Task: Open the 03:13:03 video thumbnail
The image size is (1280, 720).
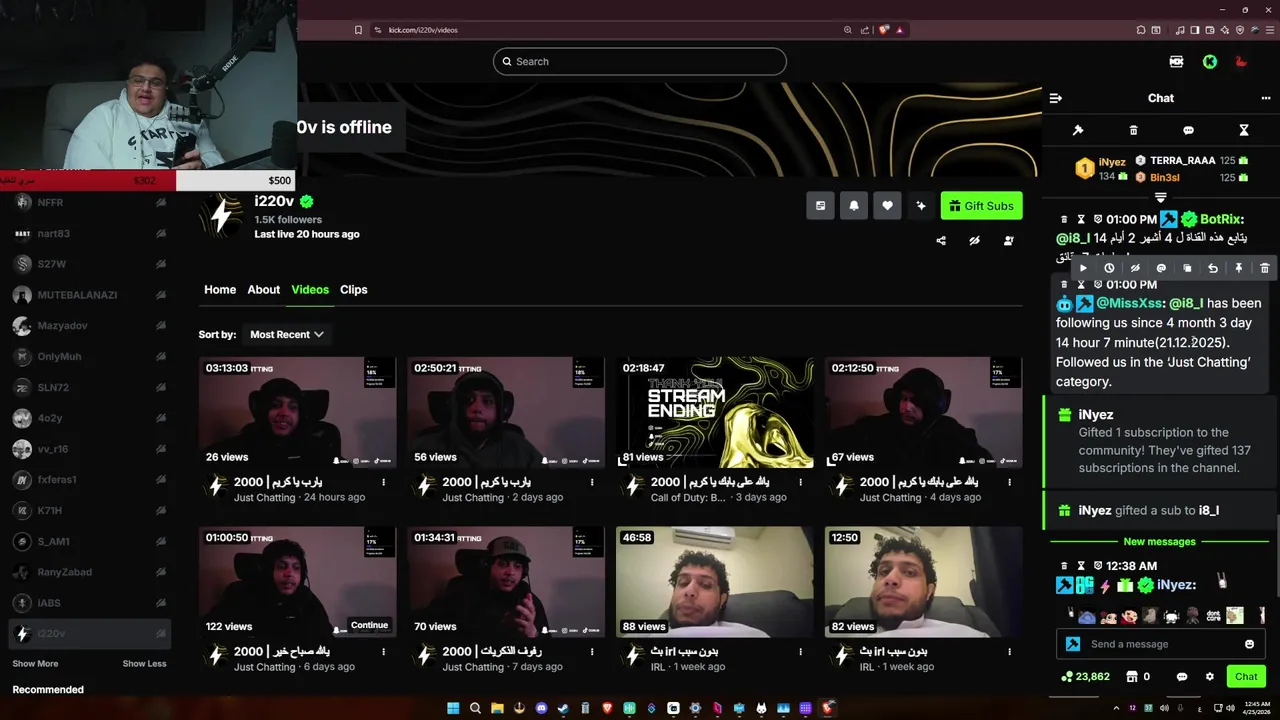Action: [297, 412]
